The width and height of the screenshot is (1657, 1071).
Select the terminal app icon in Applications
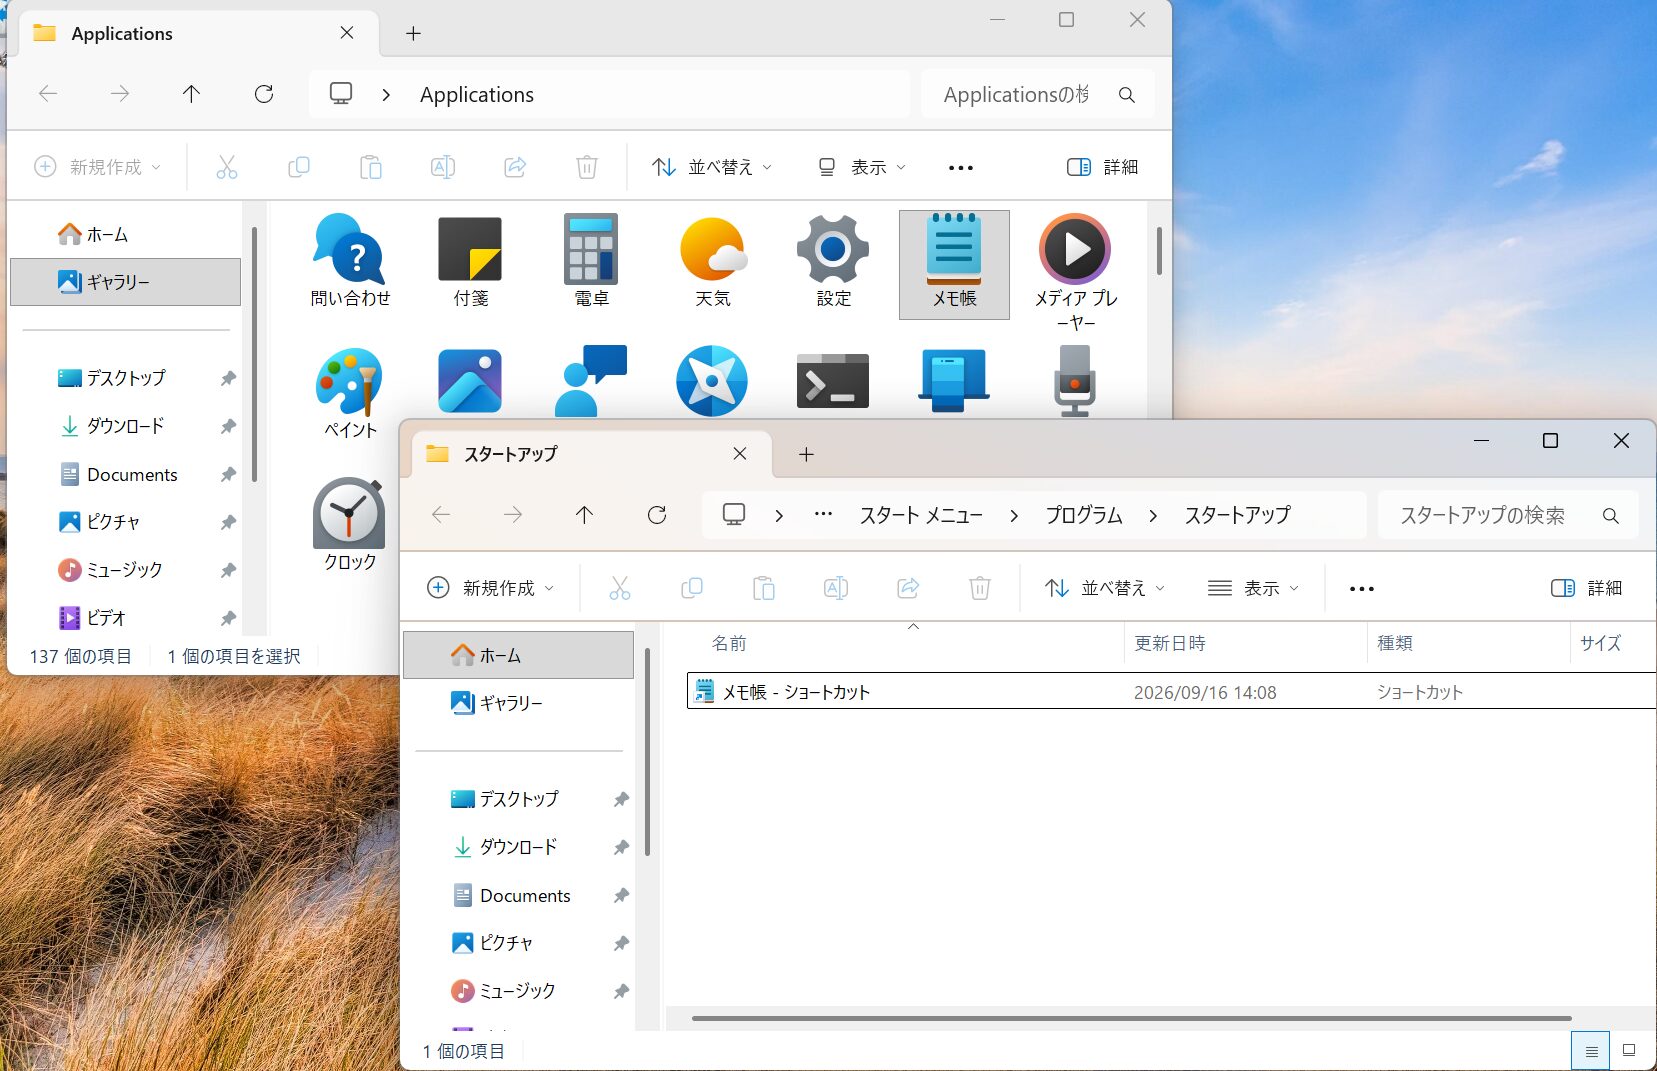(x=833, y=381)
